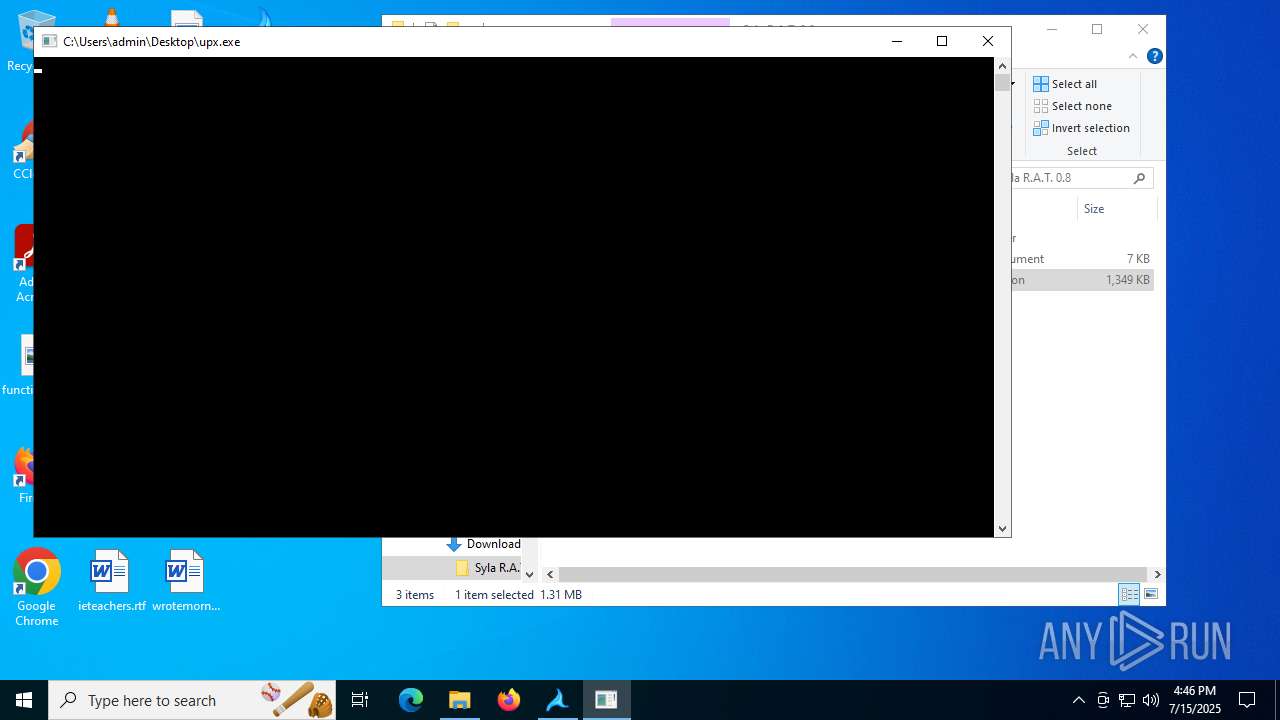Click the horizontal scrollbar thumb in Explorer
Image resolution: width=1280 pixels, height=720 pixels.
pyautogui.click(x=853, y=575)
